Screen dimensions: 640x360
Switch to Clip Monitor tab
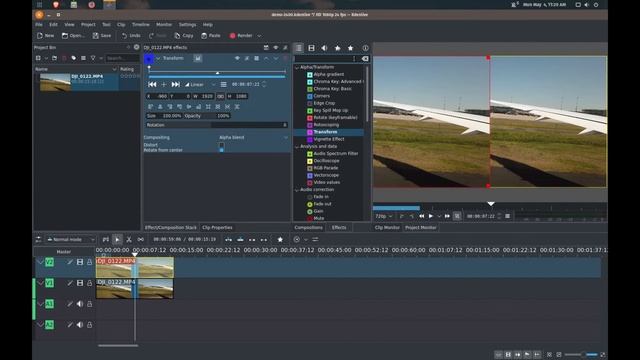(x=387, y=228)
